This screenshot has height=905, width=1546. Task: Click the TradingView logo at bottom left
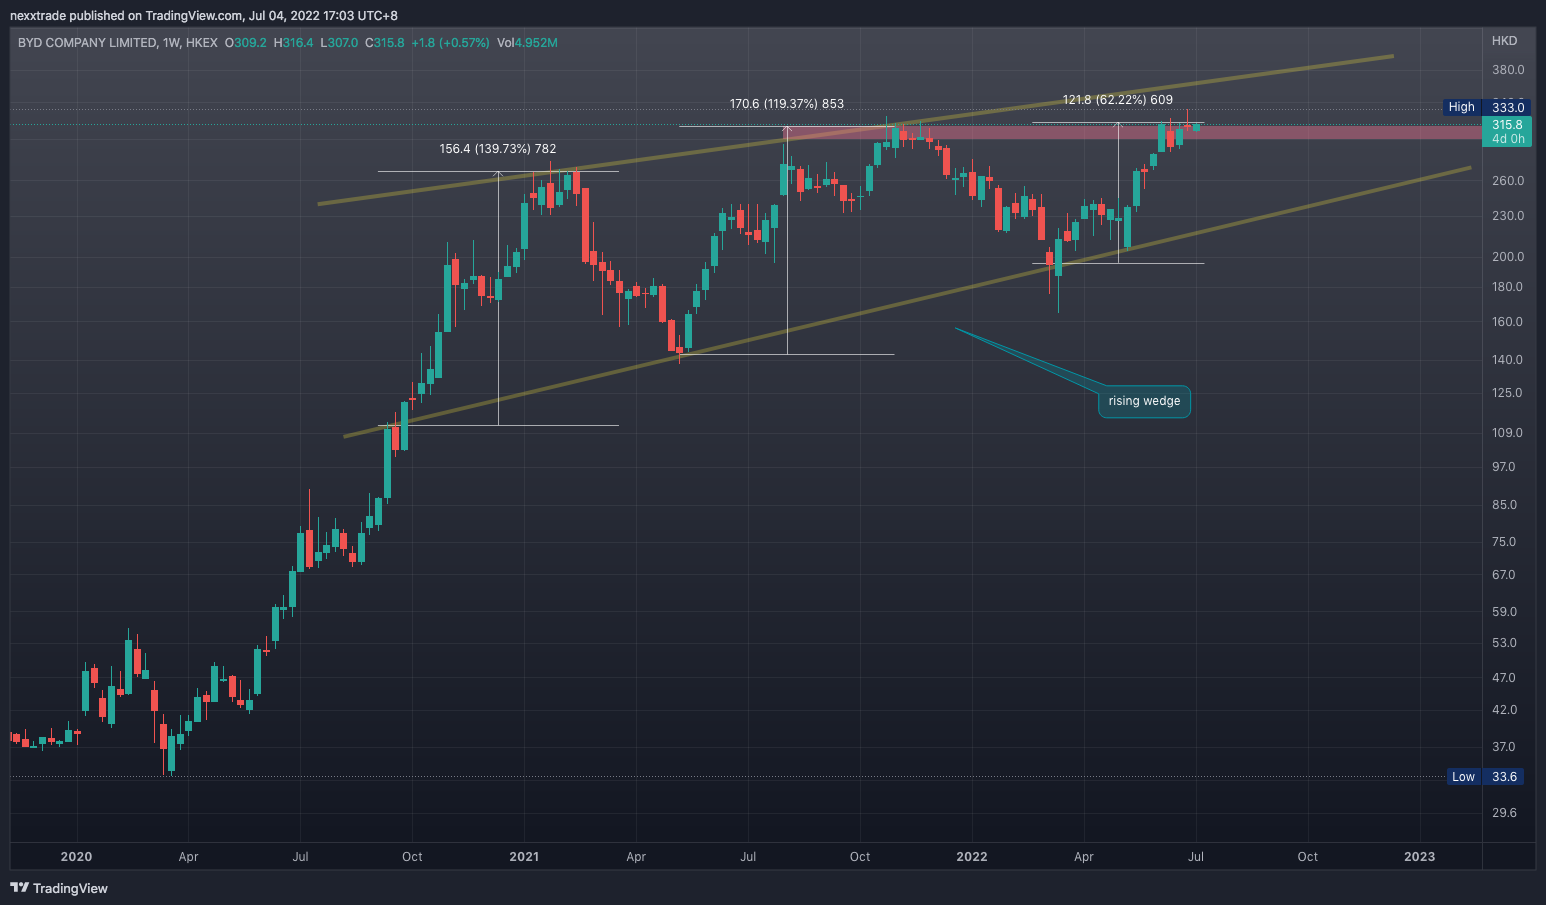pos(59,888)
